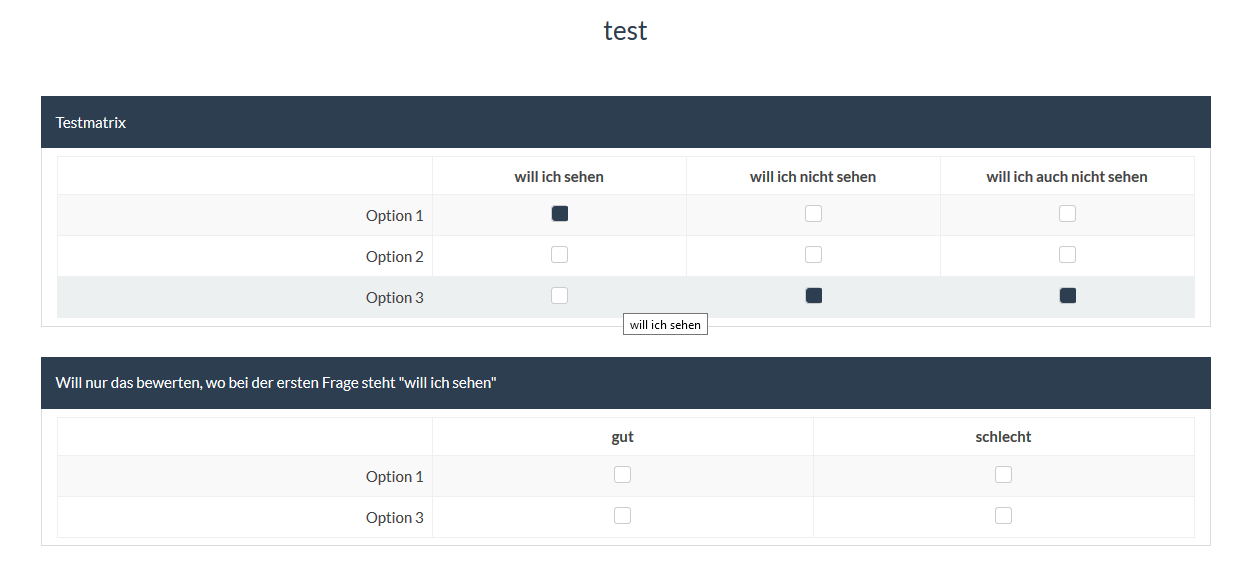This screenshot has width=1234, height=567.
Task: Uncheck Option 1 'will ich sehen' checkbox
Action: coord(559,214)
